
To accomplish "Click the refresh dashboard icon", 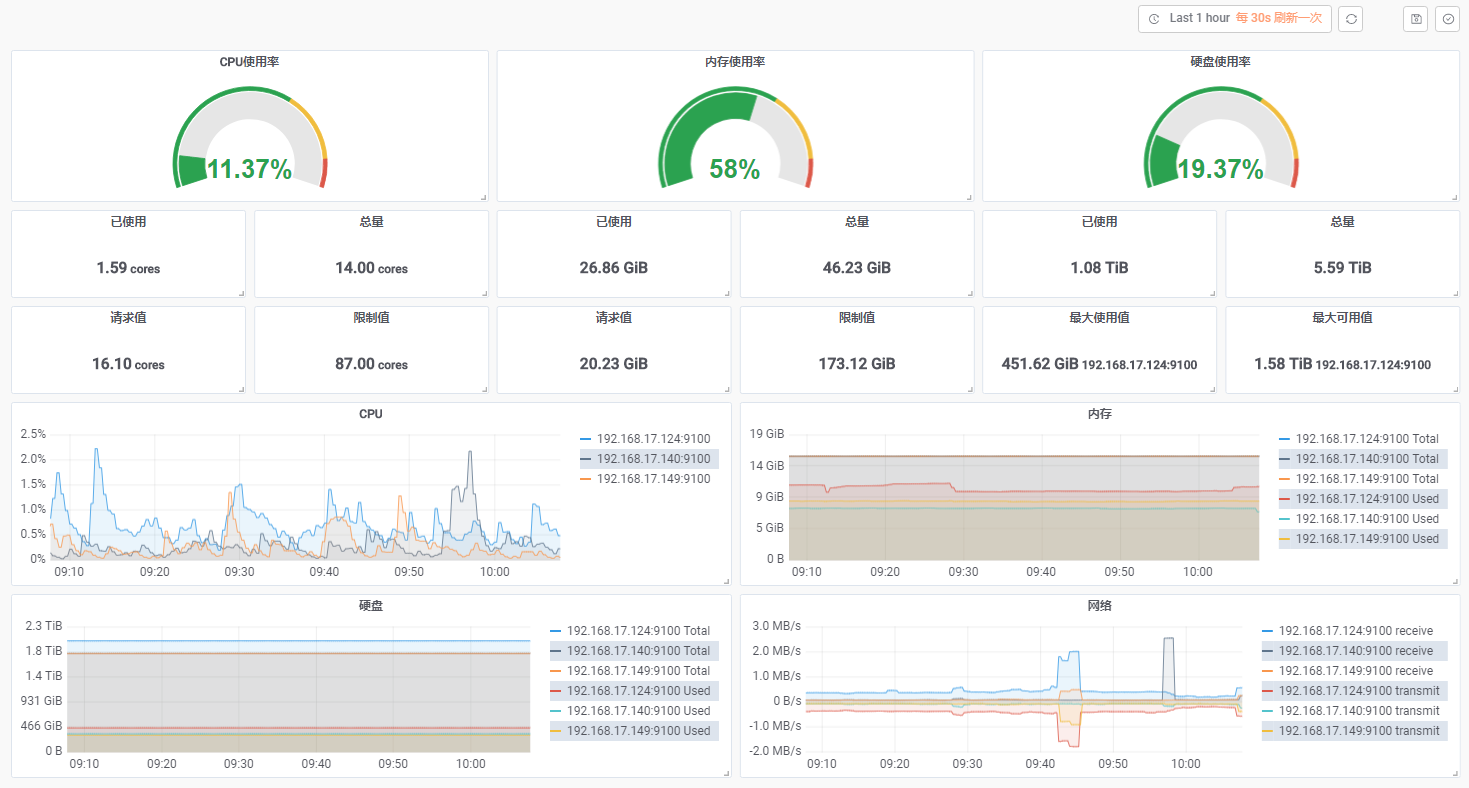I will pyautogui.click(x=1350, y=19).
